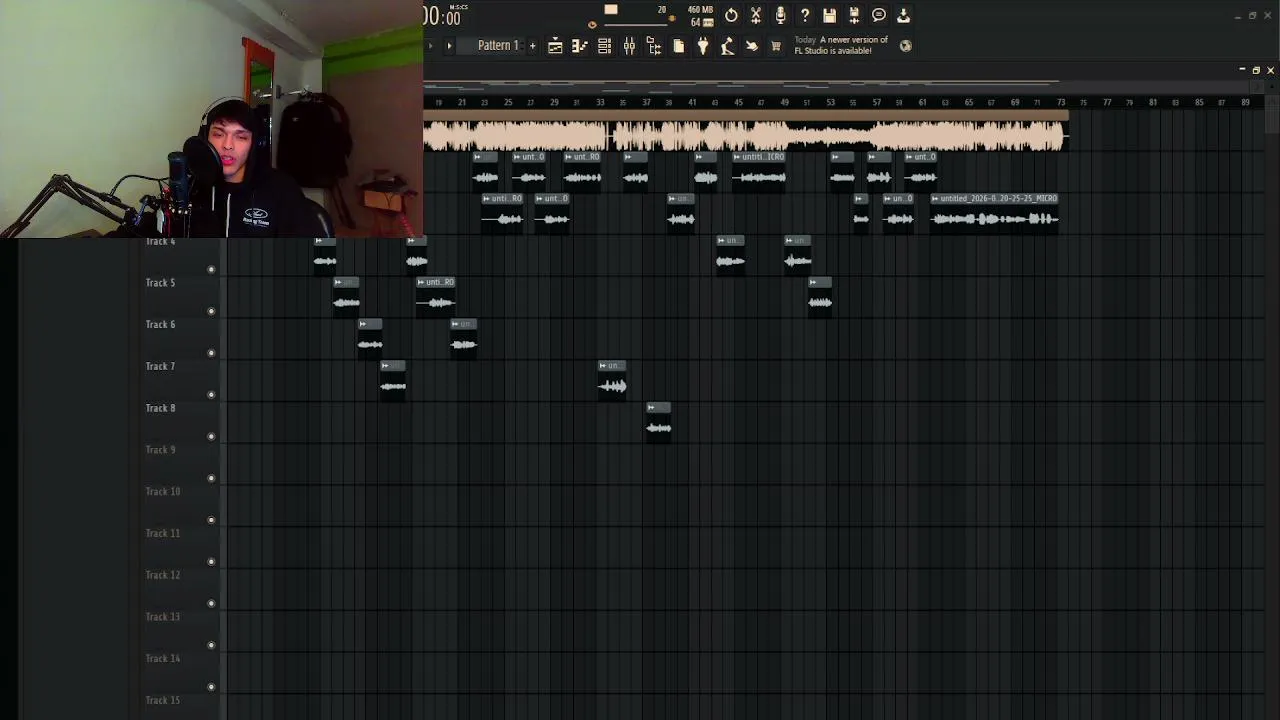
Task: Open the newer FL Studio version notice
Action: pyautogui.click(x=841, y=45)
